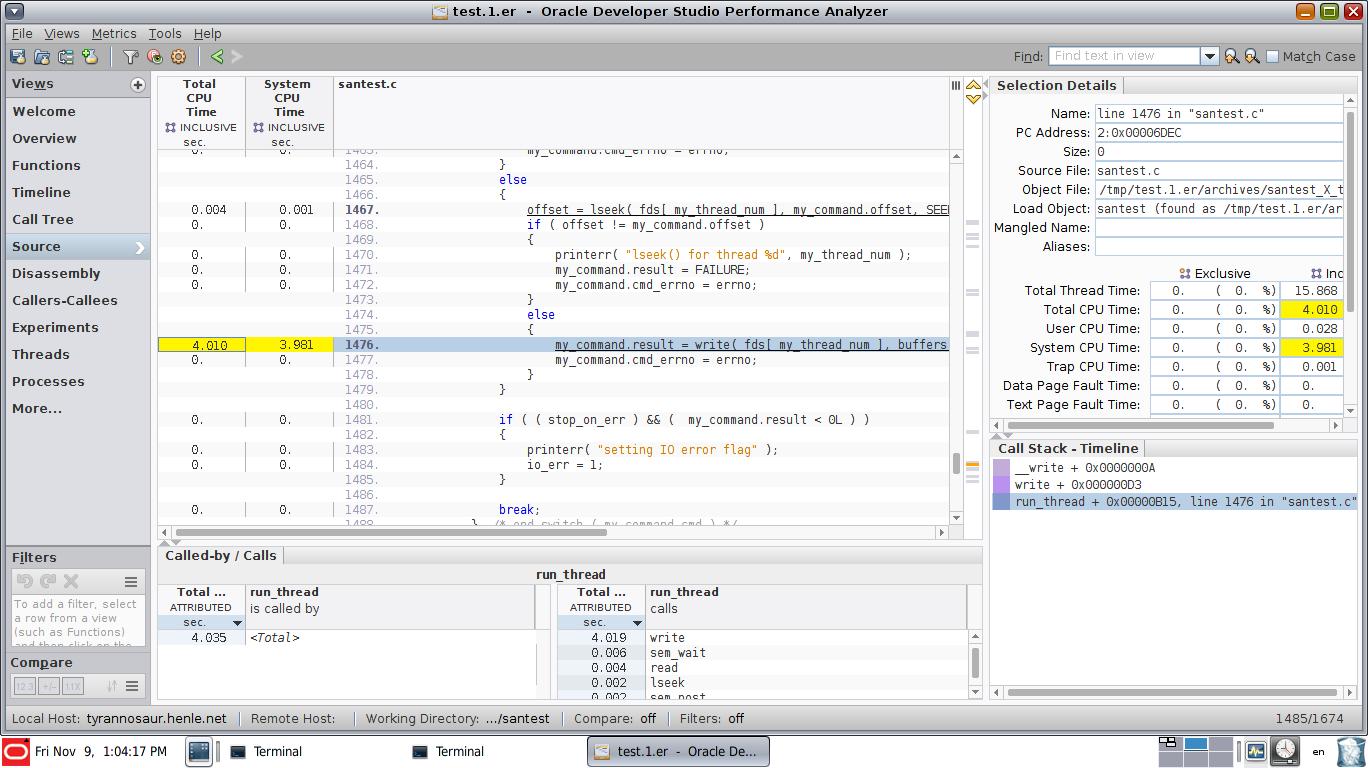
Task: Open the Settings gear icon in toolbar
Action: (x=179, y=57)
